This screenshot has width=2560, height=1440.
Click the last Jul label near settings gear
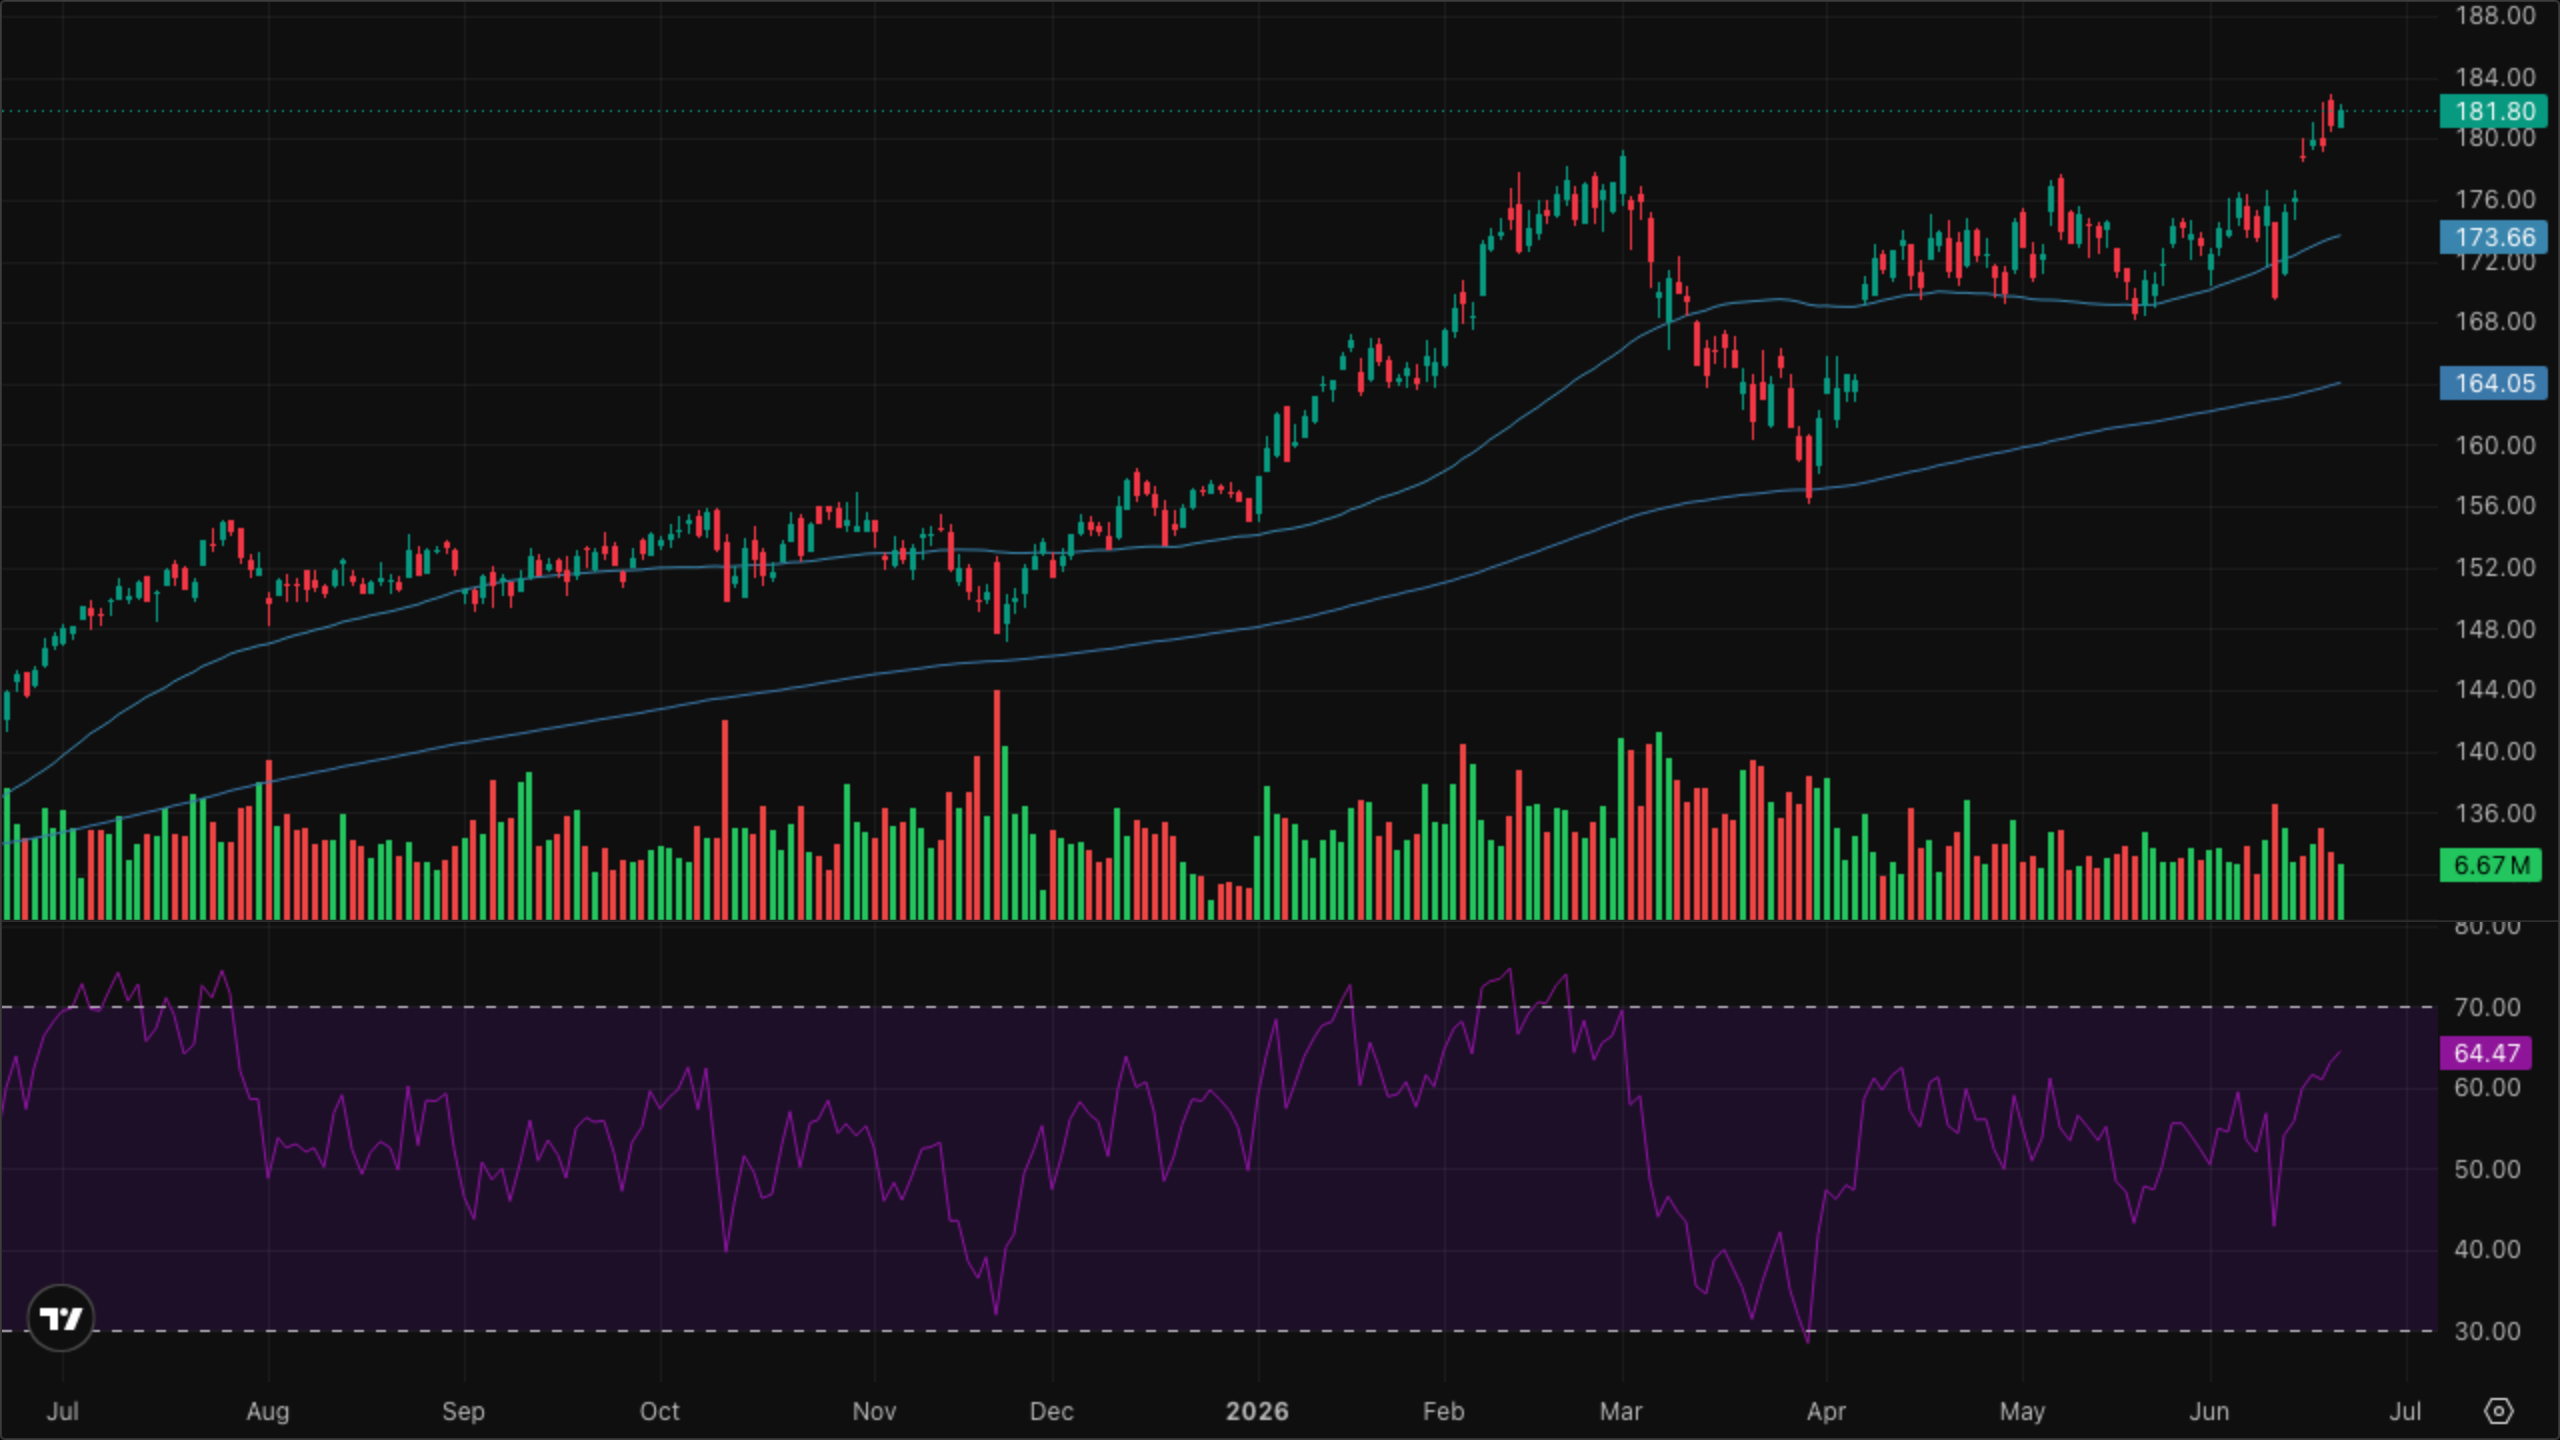(2405, 1411)
